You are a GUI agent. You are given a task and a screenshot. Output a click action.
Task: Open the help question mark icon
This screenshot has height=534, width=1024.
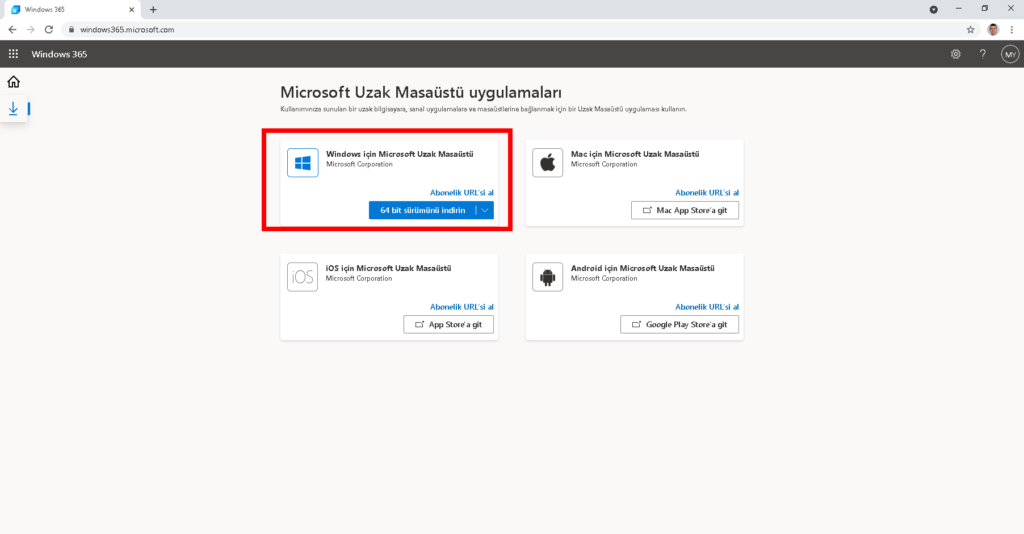982,54
